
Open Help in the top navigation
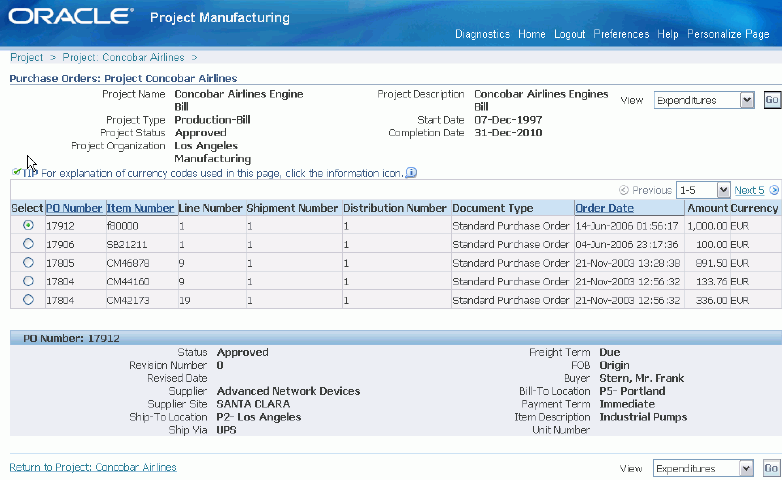pos(668,34)
